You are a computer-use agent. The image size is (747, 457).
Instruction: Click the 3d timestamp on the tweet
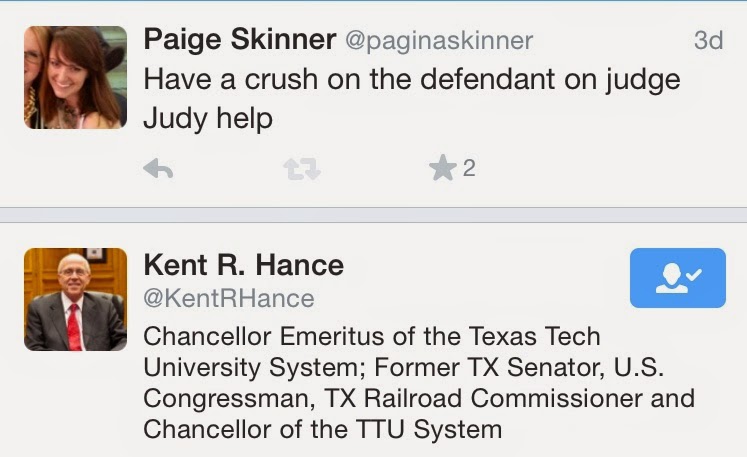point(708,41)
